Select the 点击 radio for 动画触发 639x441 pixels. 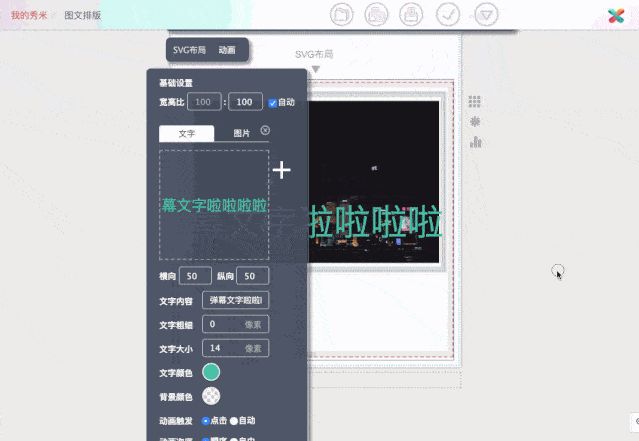coord(206,421)
